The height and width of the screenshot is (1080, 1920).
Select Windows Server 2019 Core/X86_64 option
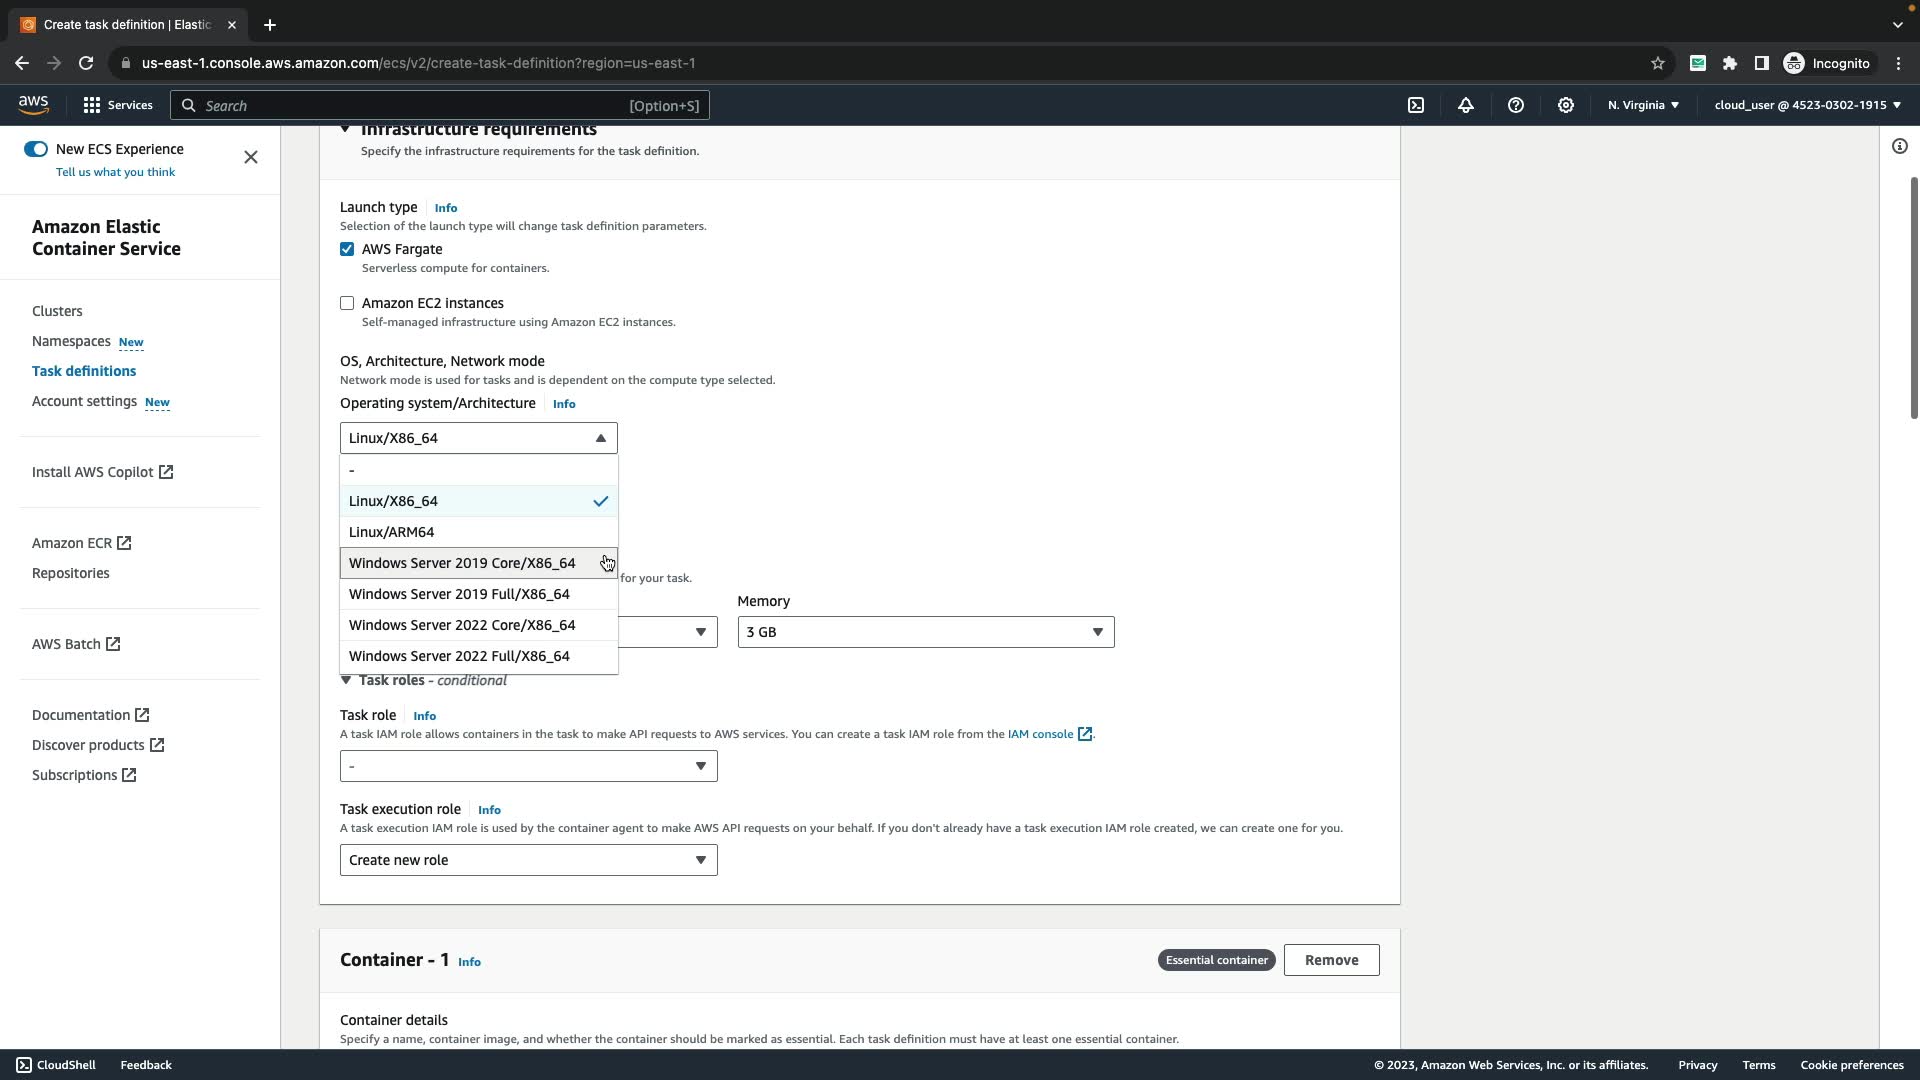tap(462, 563)
